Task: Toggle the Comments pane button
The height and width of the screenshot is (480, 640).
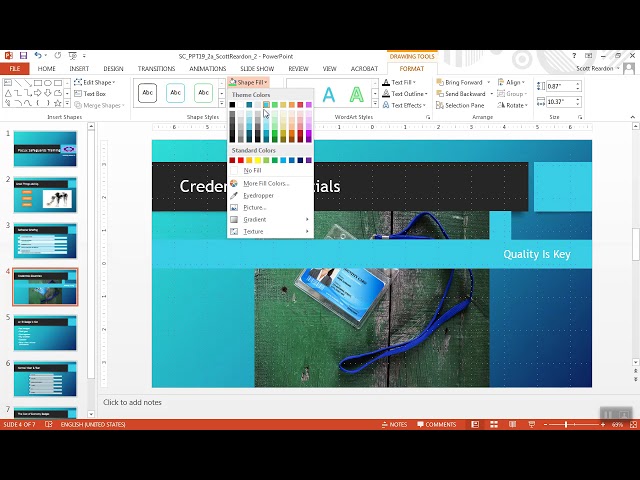Action: click(x=436, y=424)
